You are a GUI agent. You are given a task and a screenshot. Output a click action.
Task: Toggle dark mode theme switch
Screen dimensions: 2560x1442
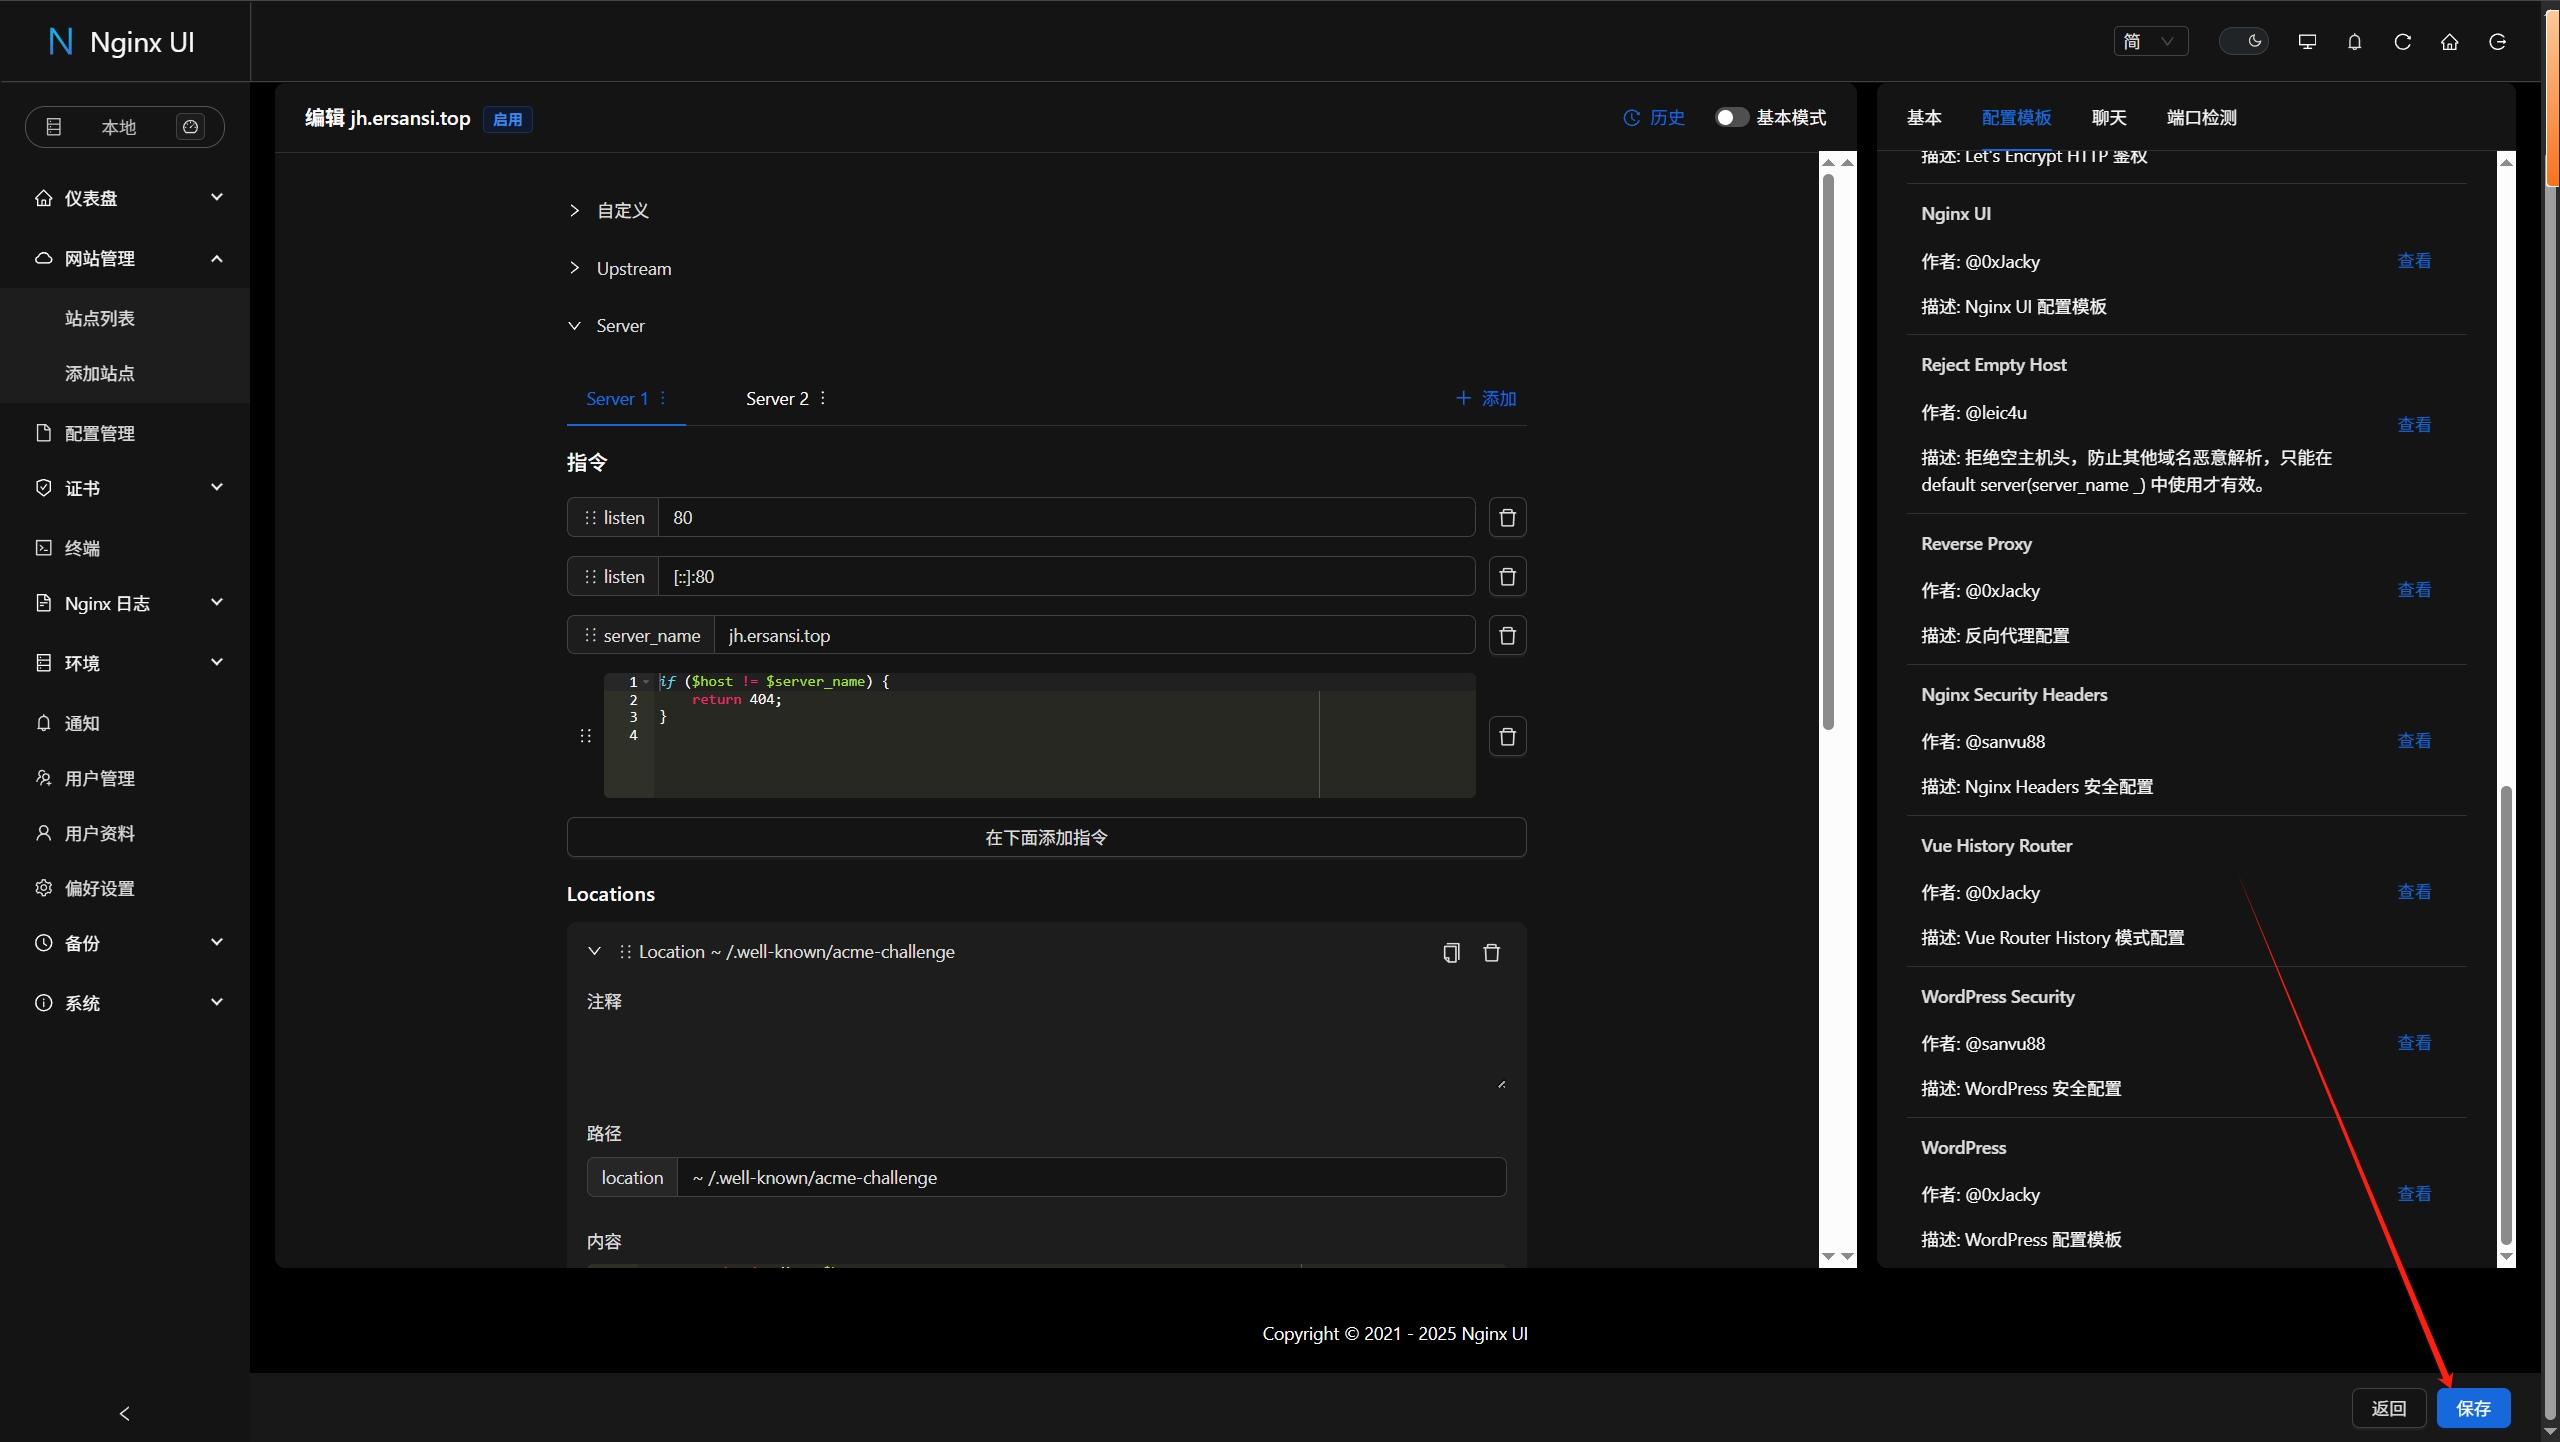point(2243,41)
